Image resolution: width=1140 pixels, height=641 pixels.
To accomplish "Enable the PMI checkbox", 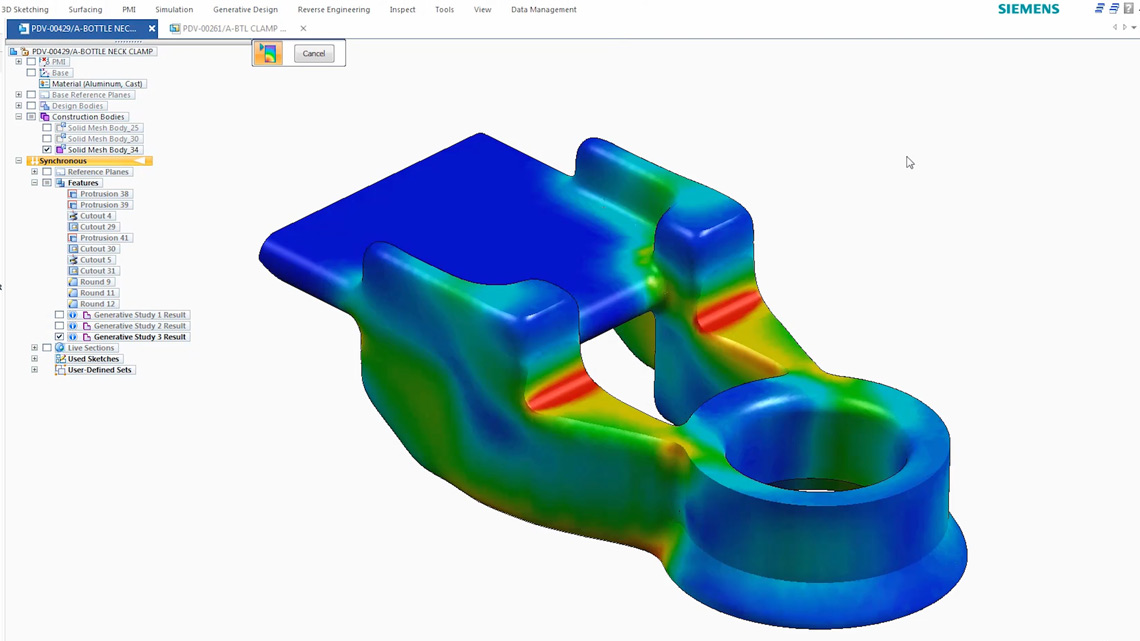I will coord(30,61).
